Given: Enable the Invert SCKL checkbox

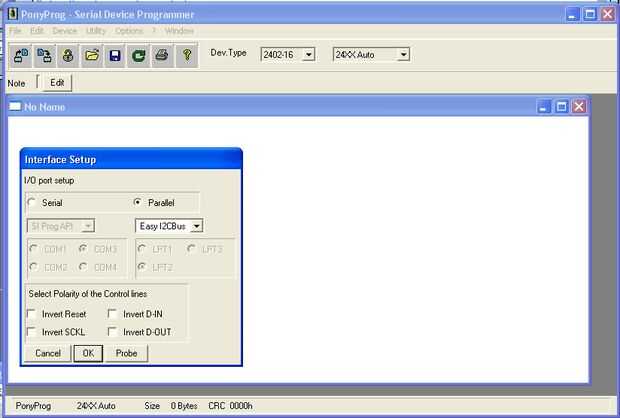Looking at the screenshot, I should 32,331.
